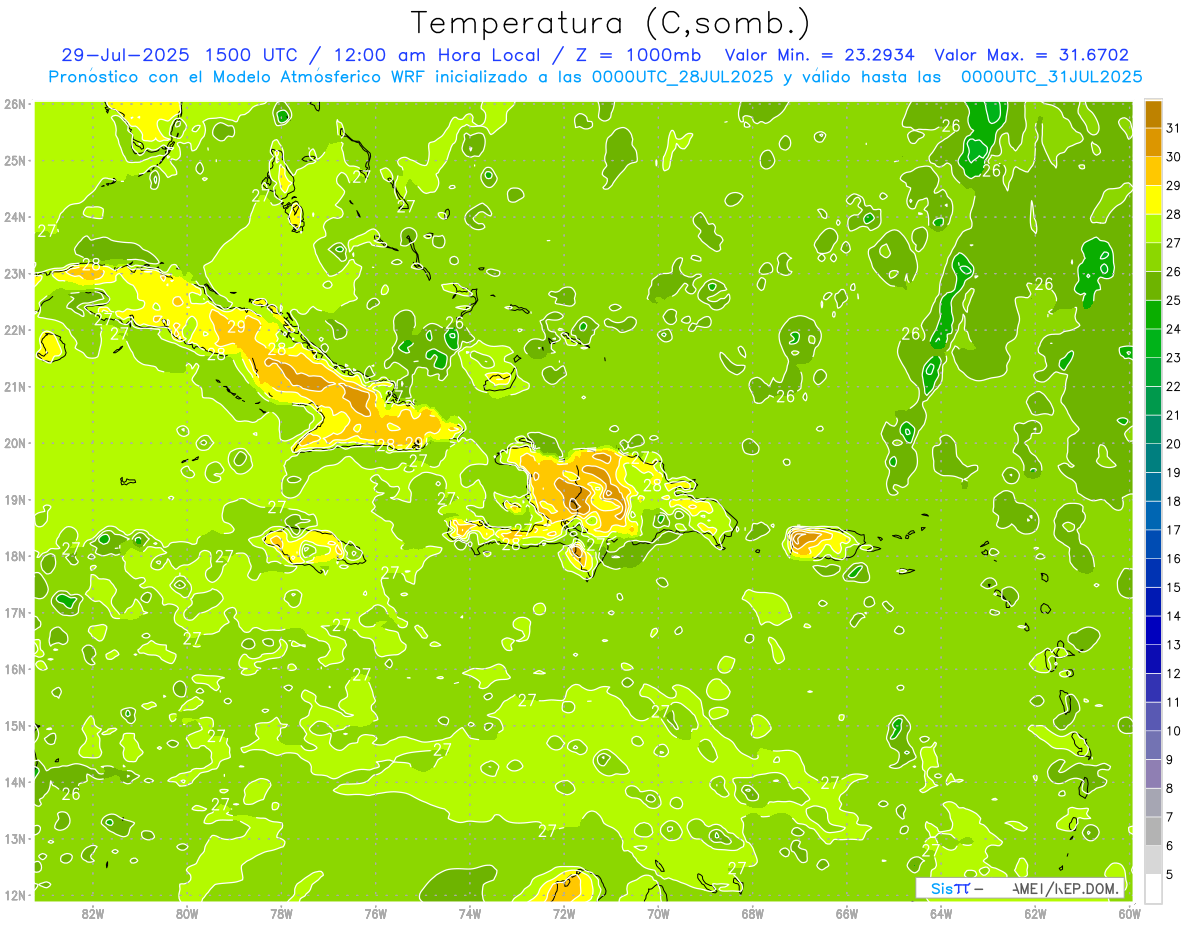Click the color bar label "8"

tap(1172, 788)
